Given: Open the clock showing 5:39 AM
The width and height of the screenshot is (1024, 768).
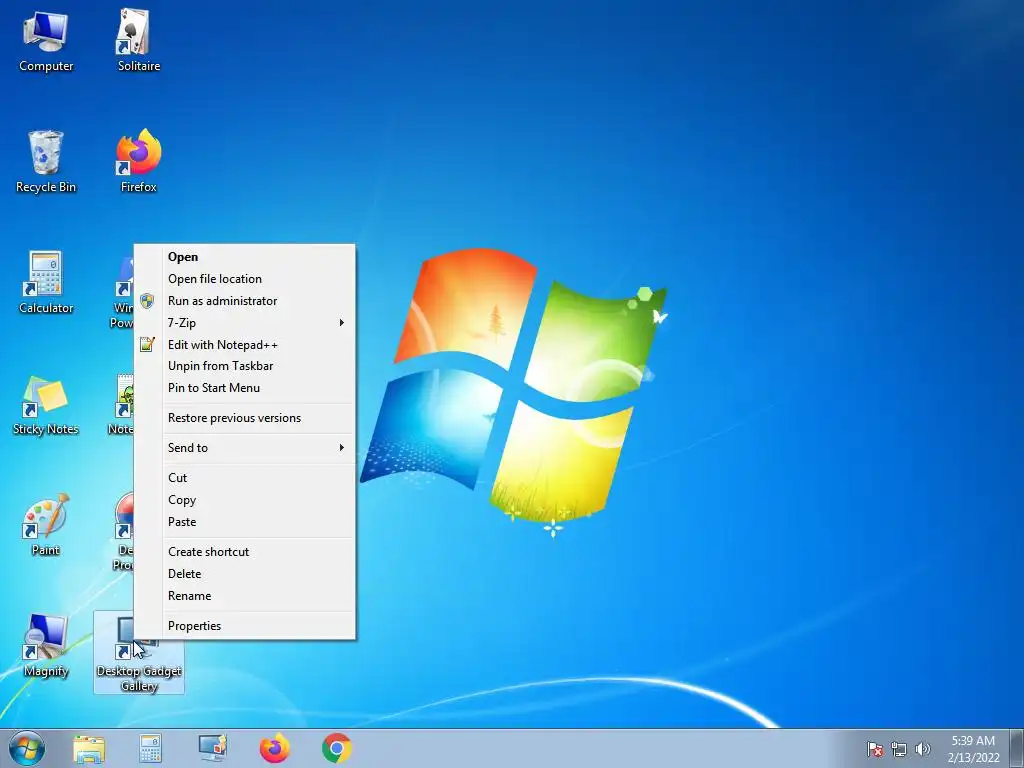Looking at the screenshot, I should pyautogui.click(x=973, y=749).
